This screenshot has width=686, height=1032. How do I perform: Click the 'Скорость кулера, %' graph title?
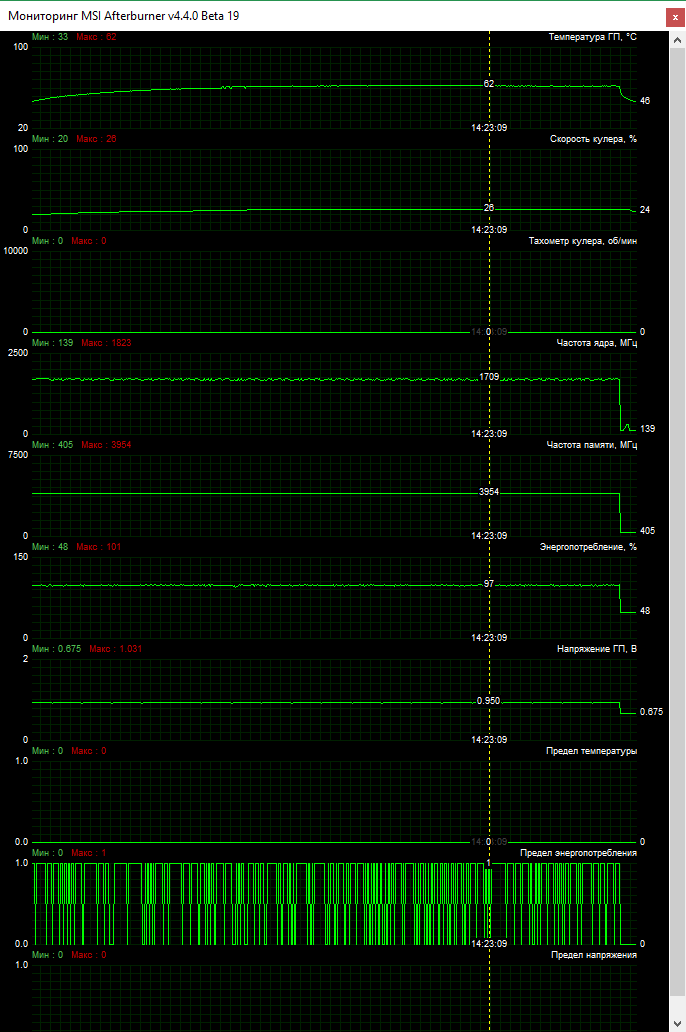(x=593, y=139)
